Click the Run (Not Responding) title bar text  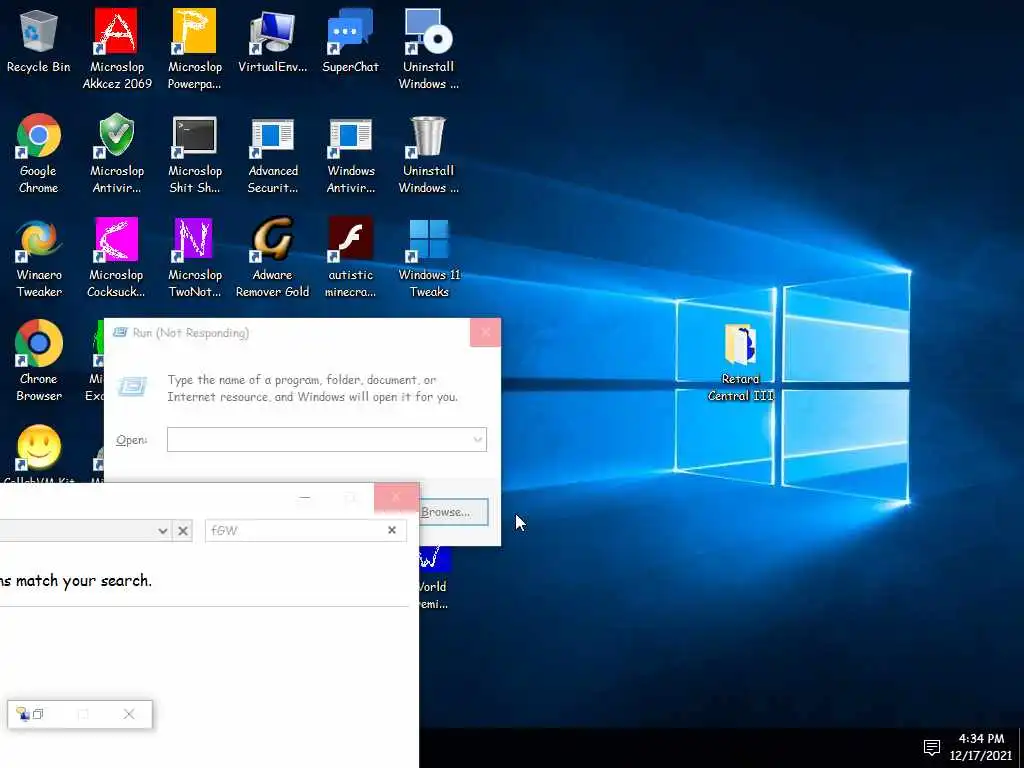191,332
